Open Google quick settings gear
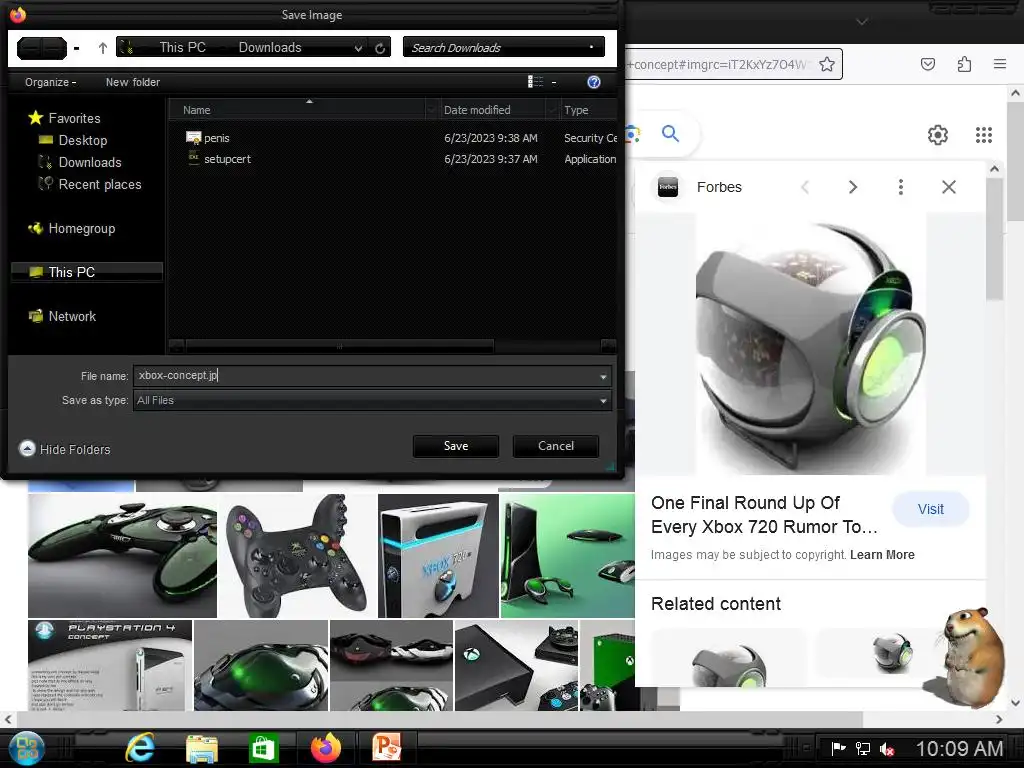1024x768 pixels. tap(938, 135)
